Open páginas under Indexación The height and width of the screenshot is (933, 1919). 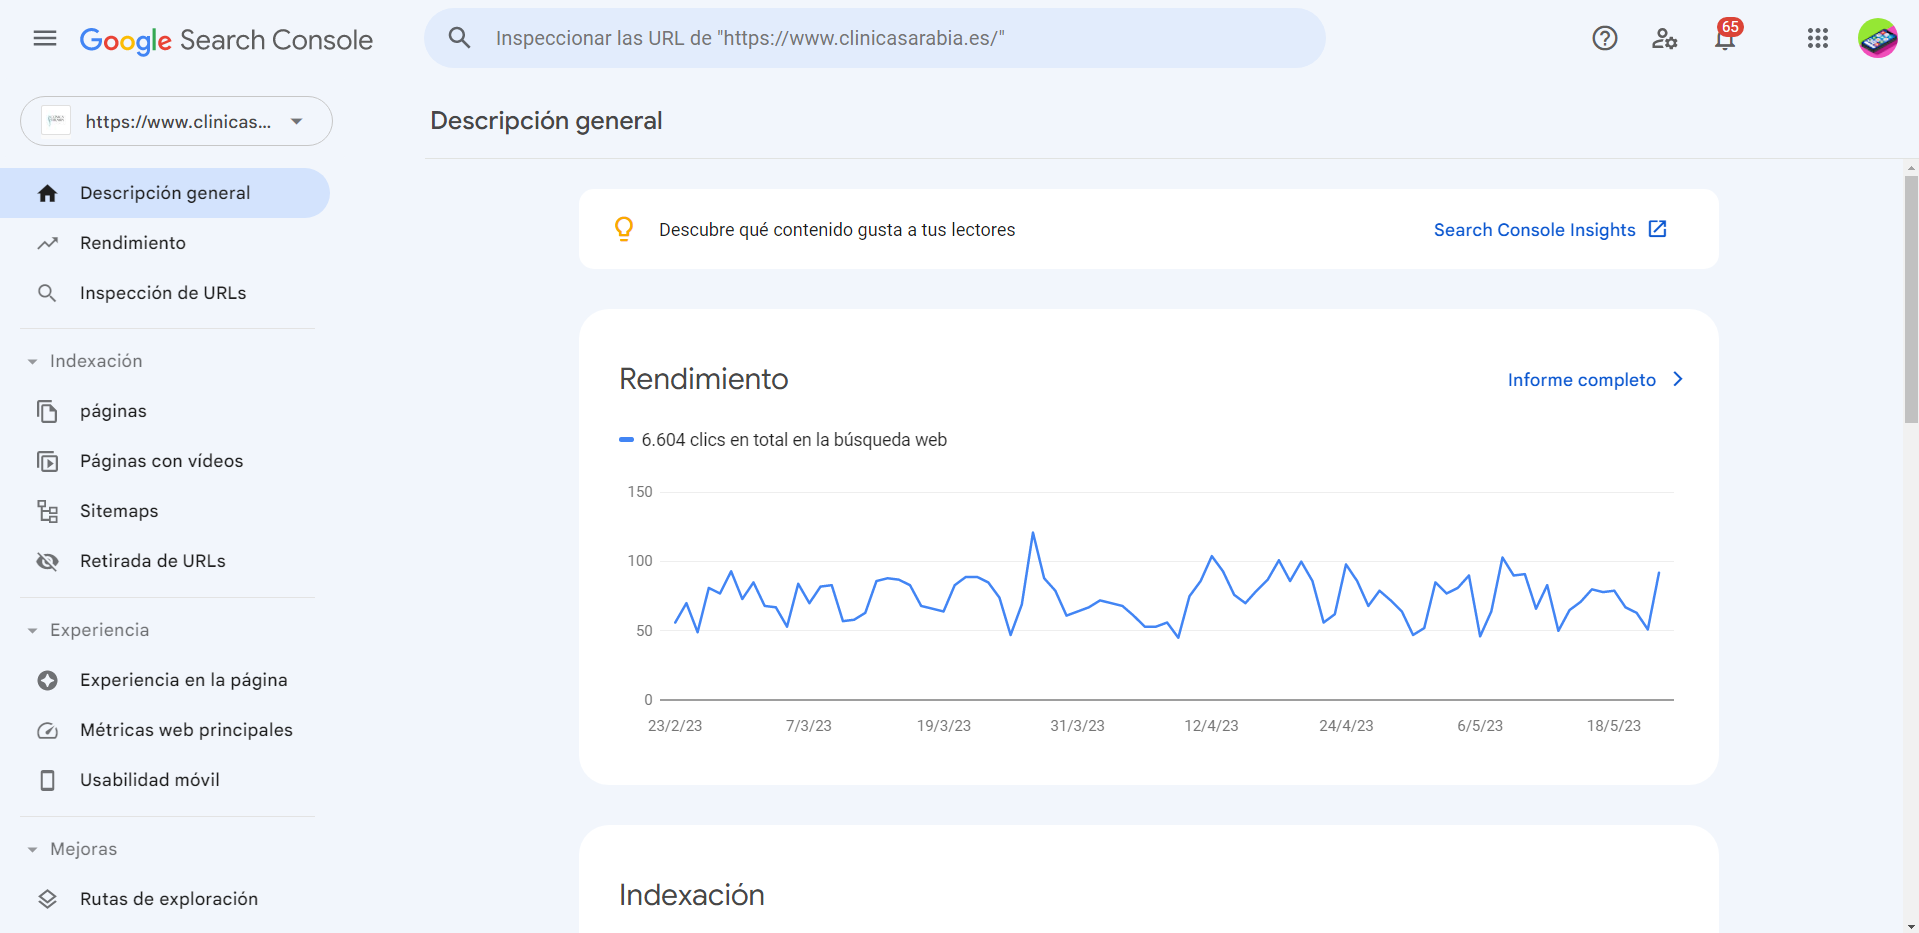pyautogui.click(x=165, y=411)
